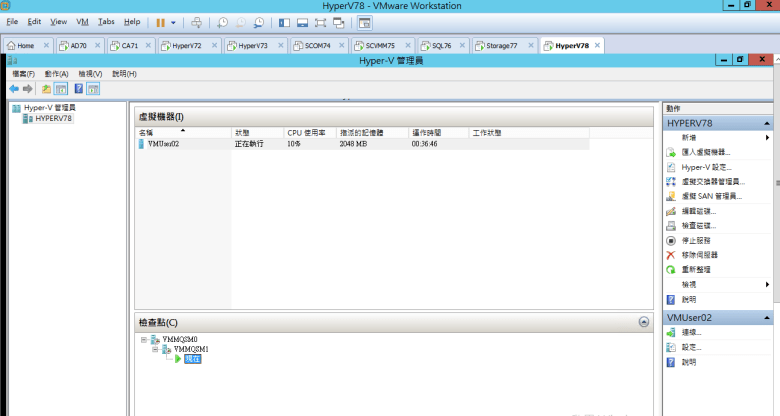Select HYPERV78 in the left tree
The width and height of the screenshot is (780, 416).
click(52, 118)
